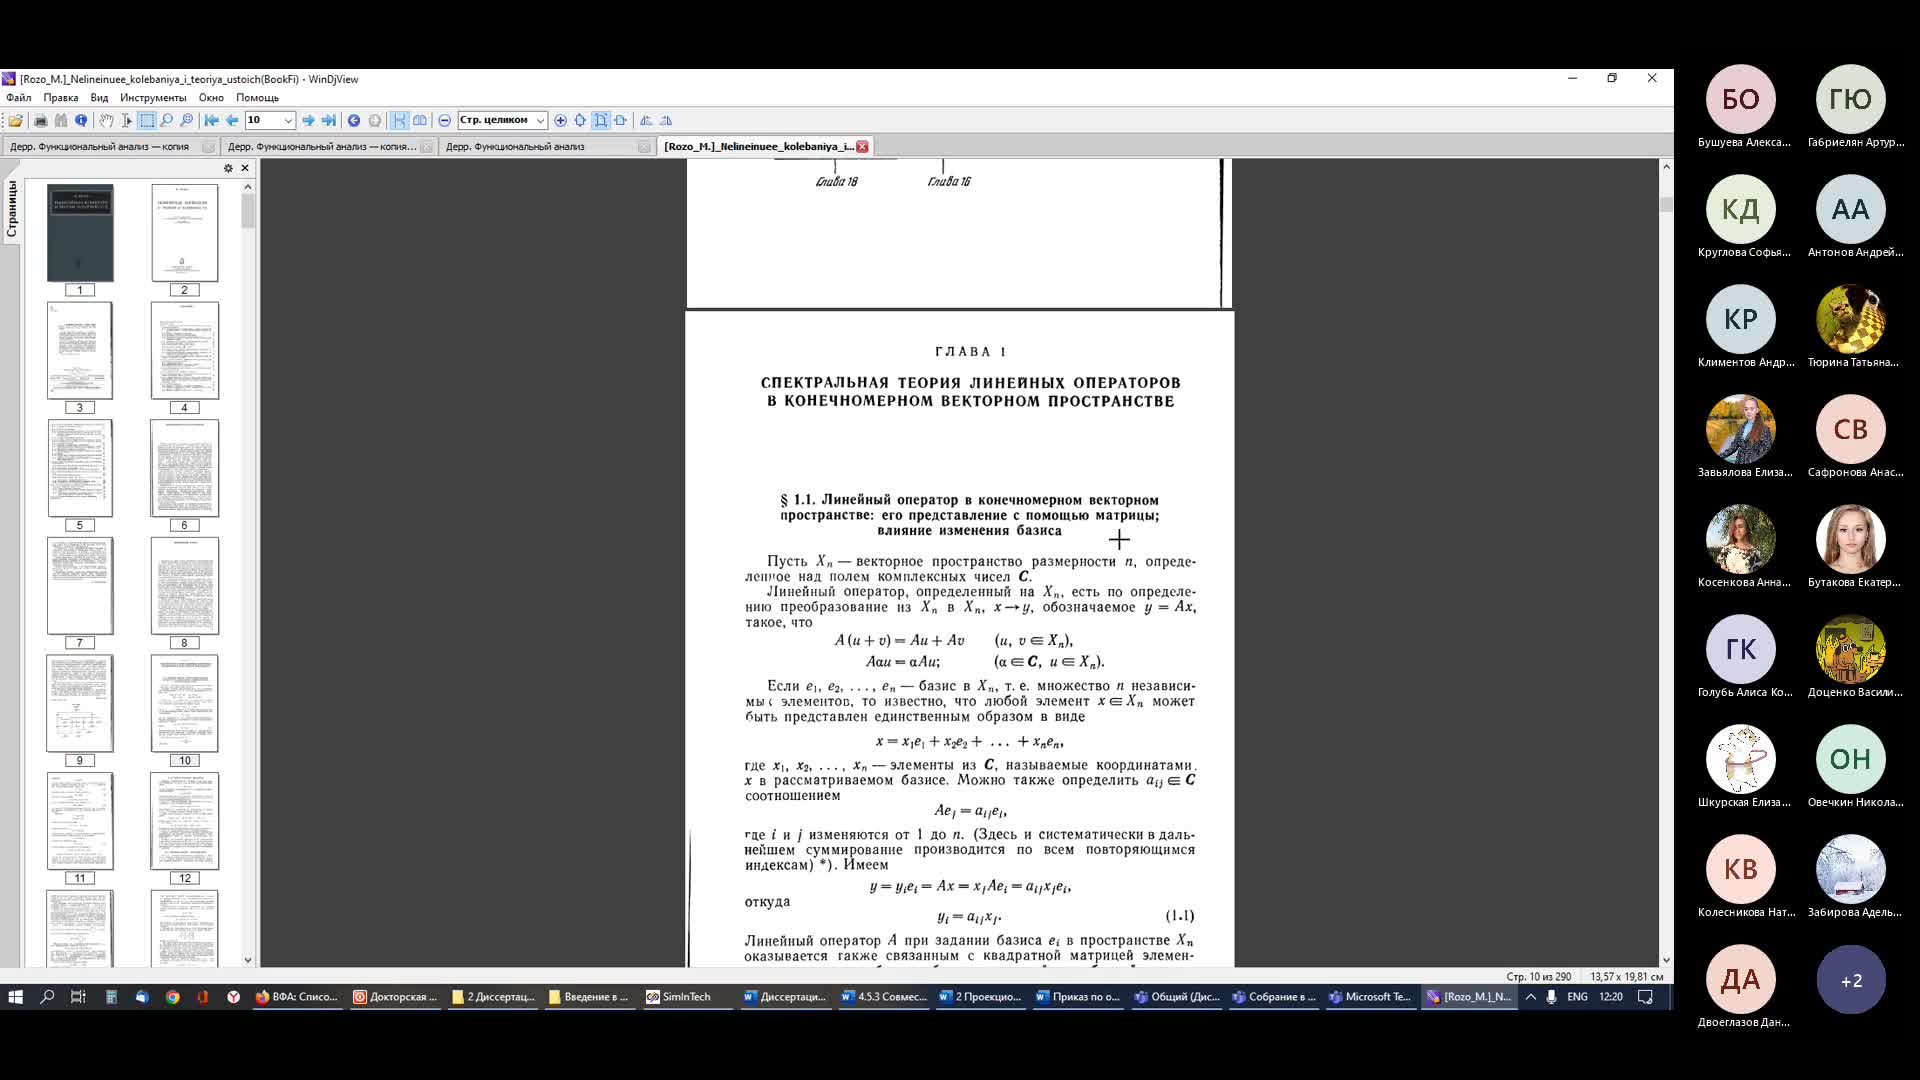The image size is (1920, 1080).
Task: Select page 4 thumbnail
Action: pyautogui.click(x=184, y=351)
